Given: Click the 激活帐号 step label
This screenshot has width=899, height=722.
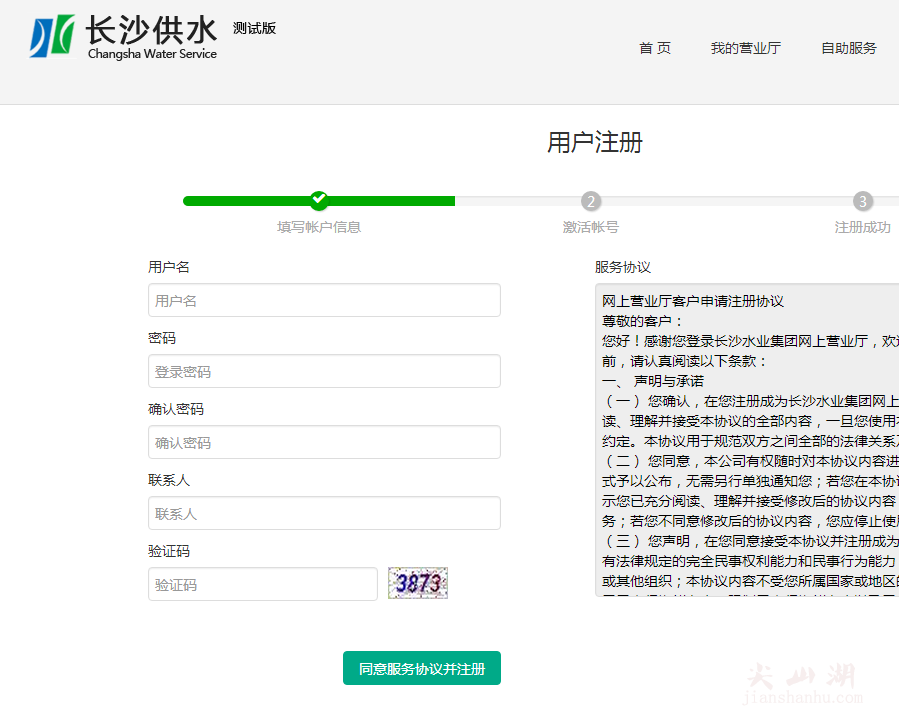Looking at the screenshot, I should (x=591, y=227).
